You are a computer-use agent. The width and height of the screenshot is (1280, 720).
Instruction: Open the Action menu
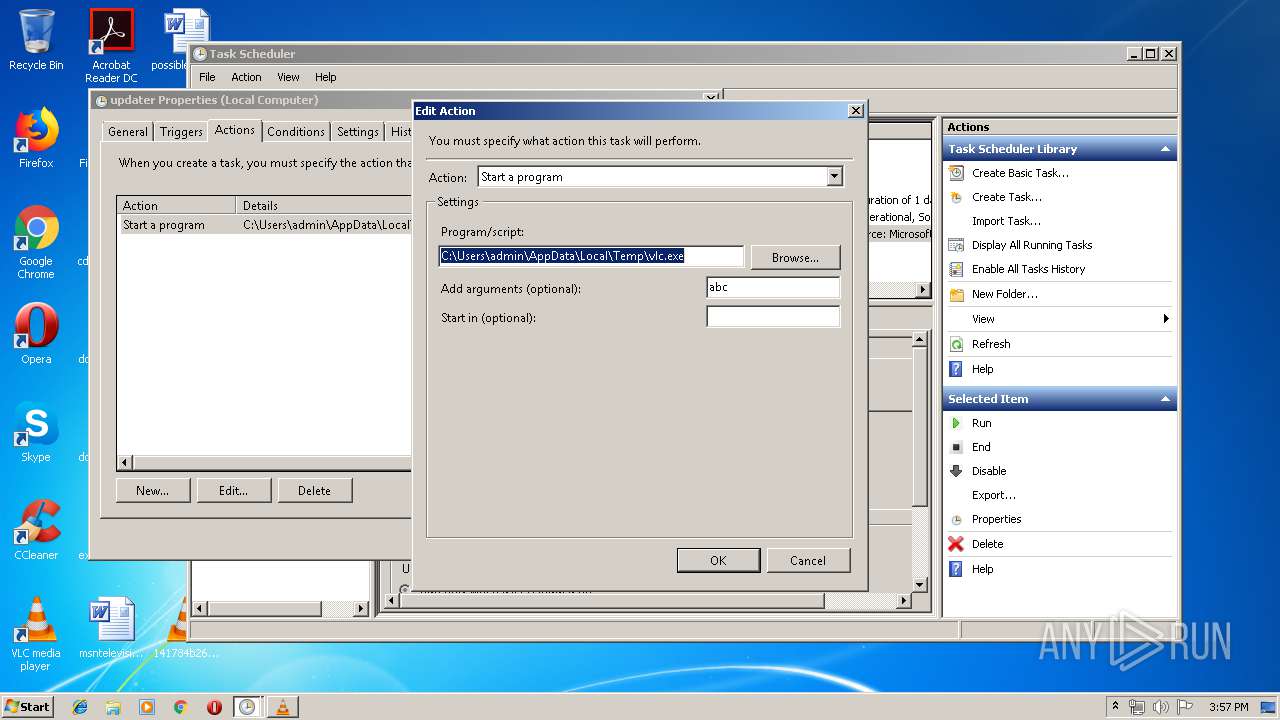click(x=246, y=77)
